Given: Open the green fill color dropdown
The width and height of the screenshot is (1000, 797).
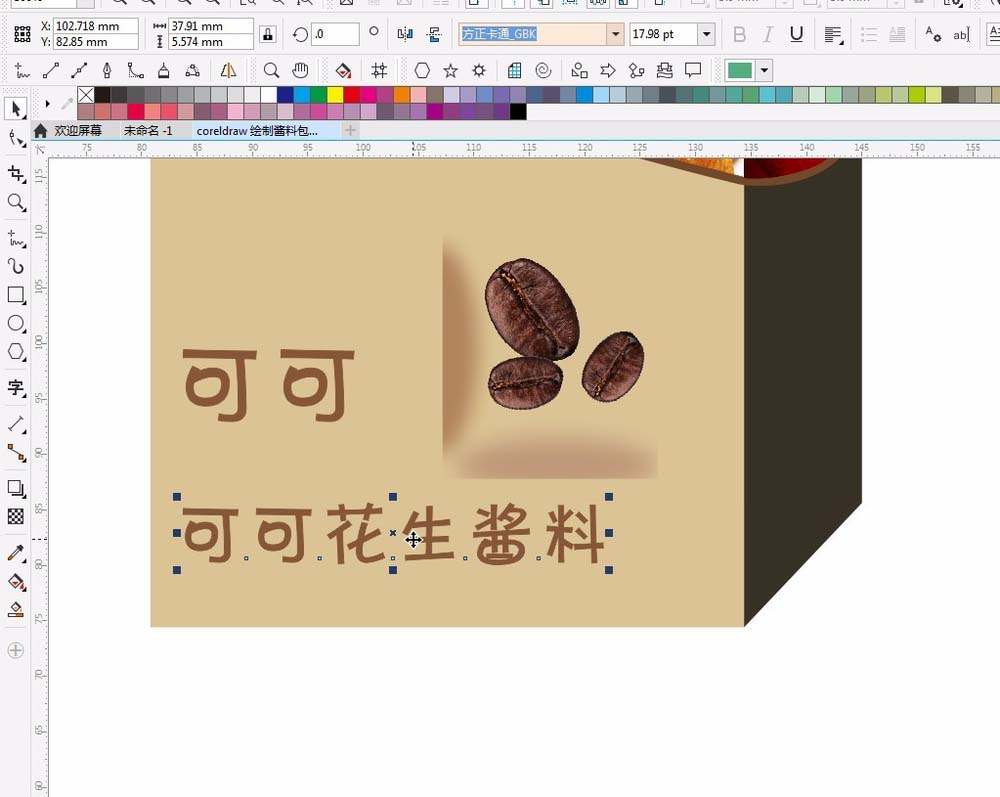Looking at the screenshot, I should tap(764, 70).
